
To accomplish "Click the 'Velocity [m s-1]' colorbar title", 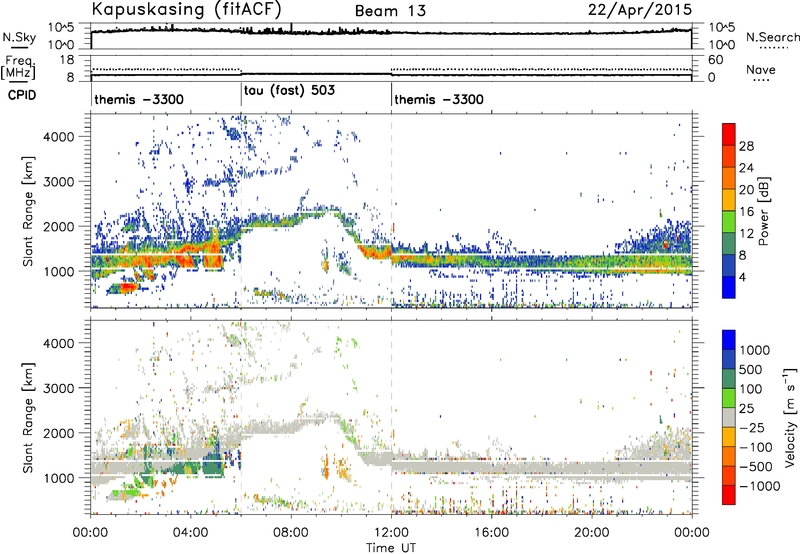I will tap(790, 418).
